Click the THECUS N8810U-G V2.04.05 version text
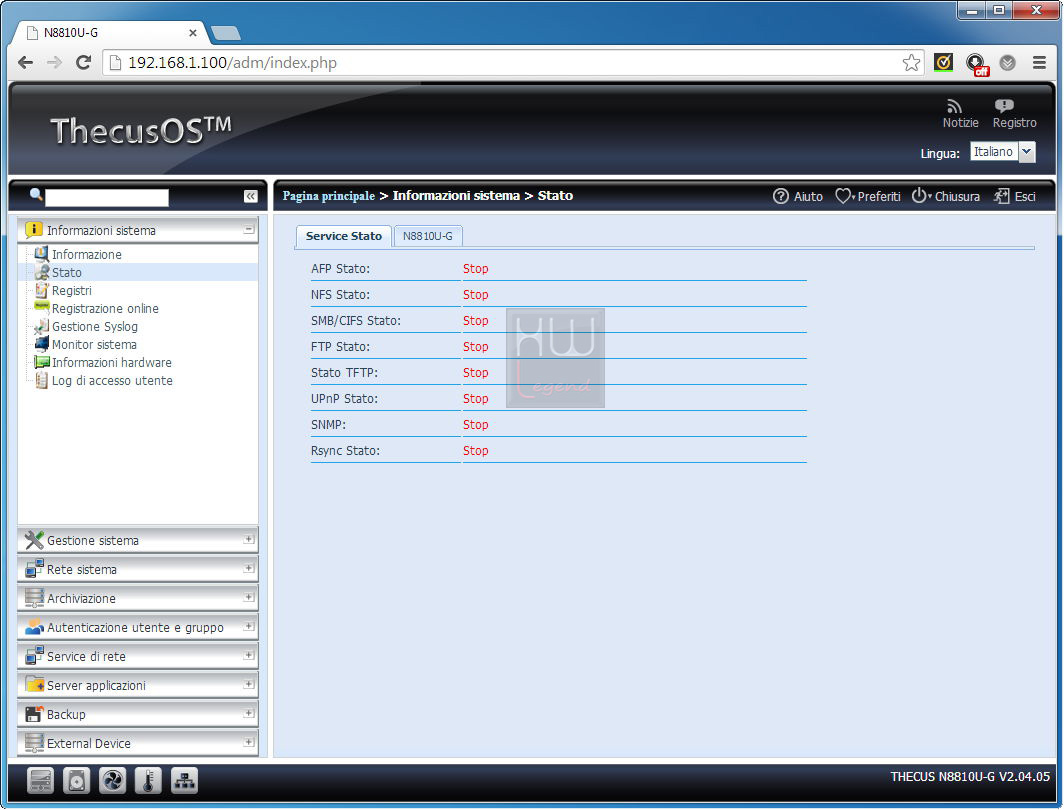Image resolution: width=1064 pixels, height=810 pixels. tap(970, 777)
